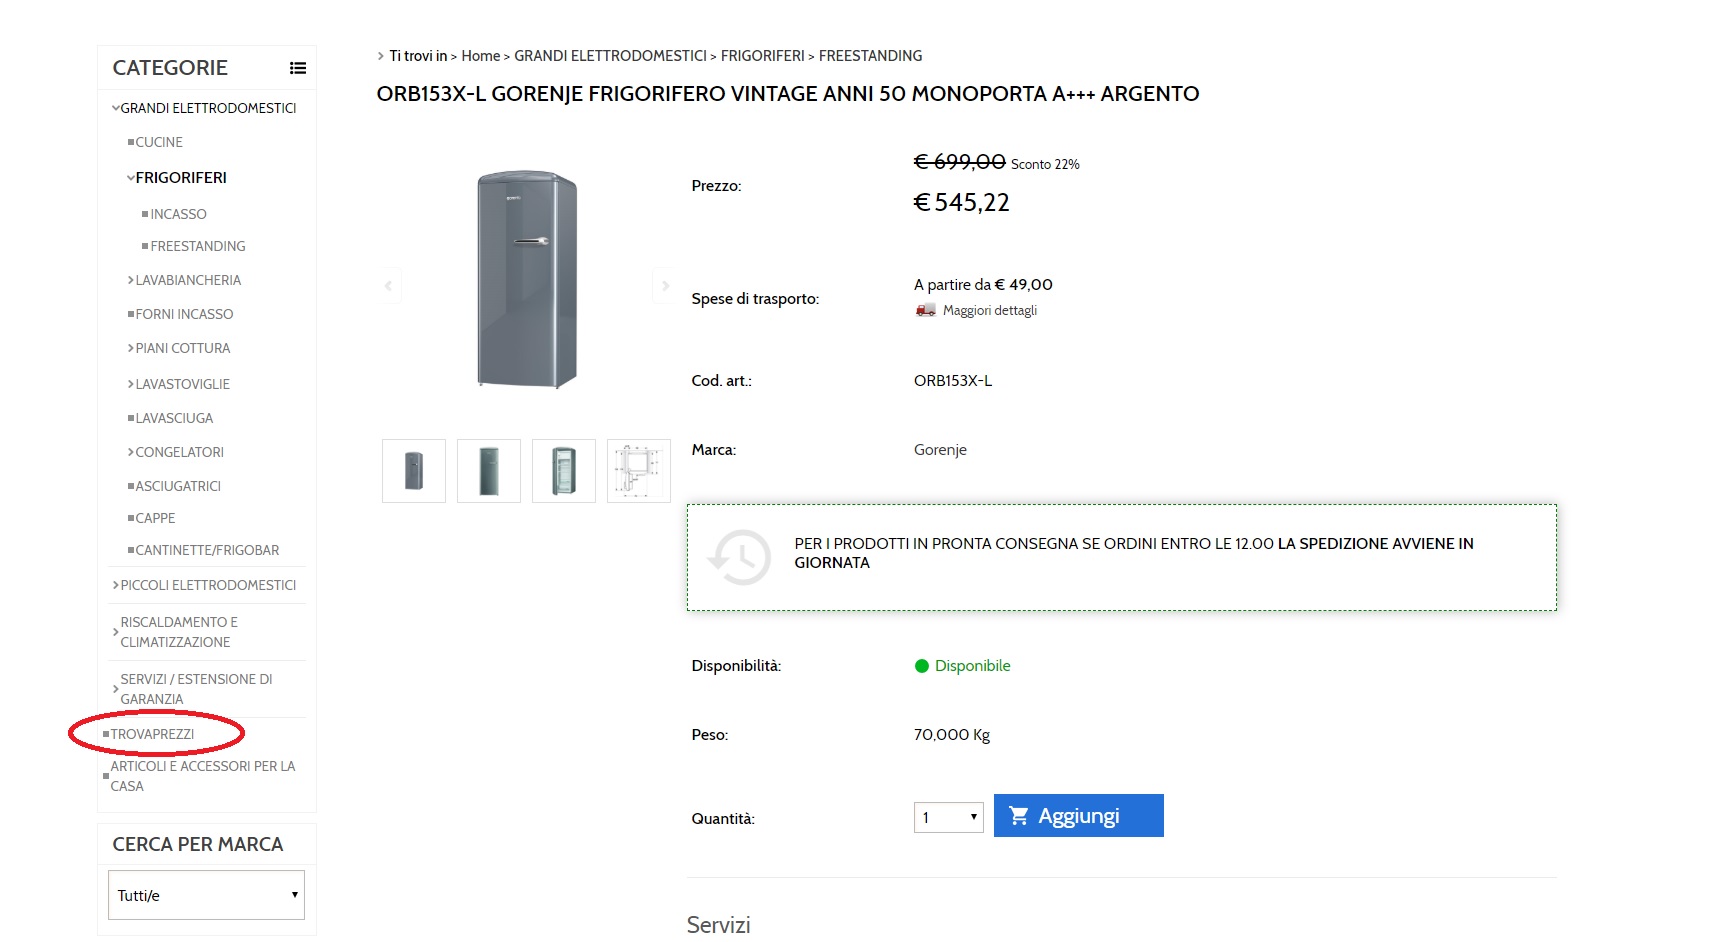The width and height of the screenshot is (1730, 942).
Task: Open the quantity dropdown
Action: pyautogui.click(x=948, y=817)
